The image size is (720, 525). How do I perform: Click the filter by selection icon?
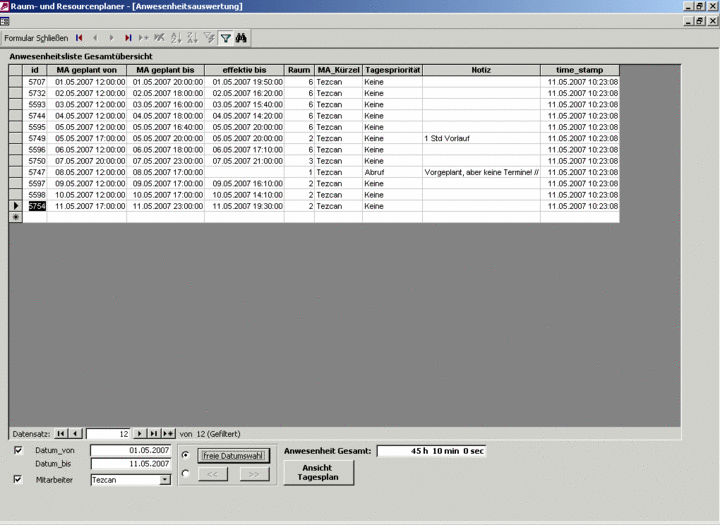(209, 38)
